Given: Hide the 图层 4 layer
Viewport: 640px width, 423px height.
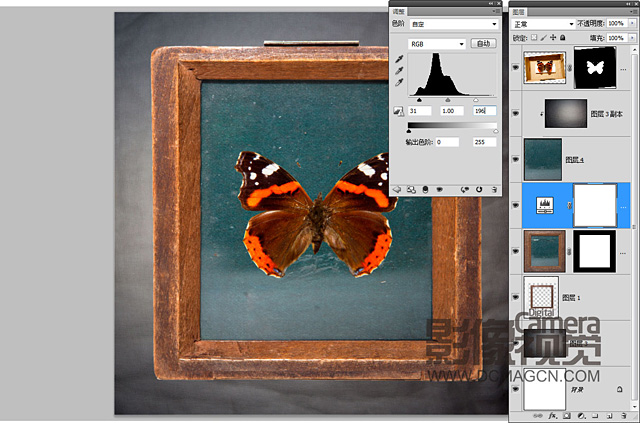Looking at the screenshot, I should pos(516,159).
